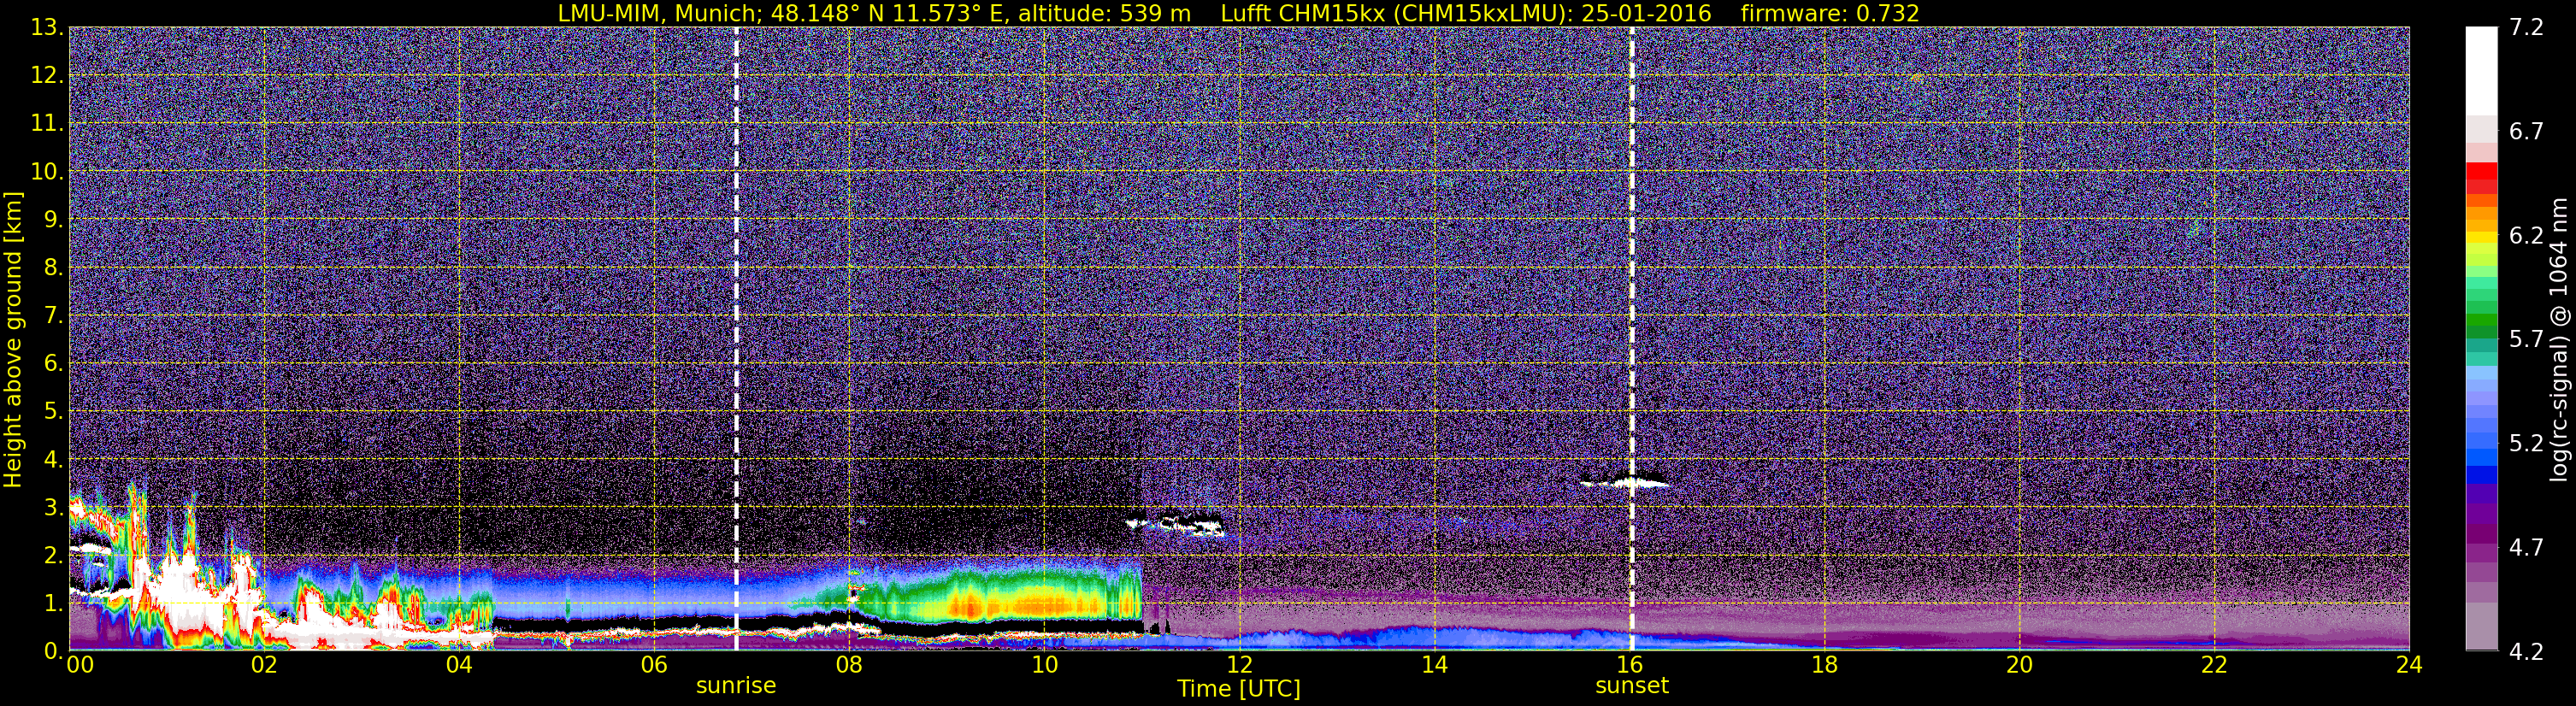The width and height of the screenshot is (2576, 706).
Task: Click the time axis tick label 10
Action: point(1044,665)
